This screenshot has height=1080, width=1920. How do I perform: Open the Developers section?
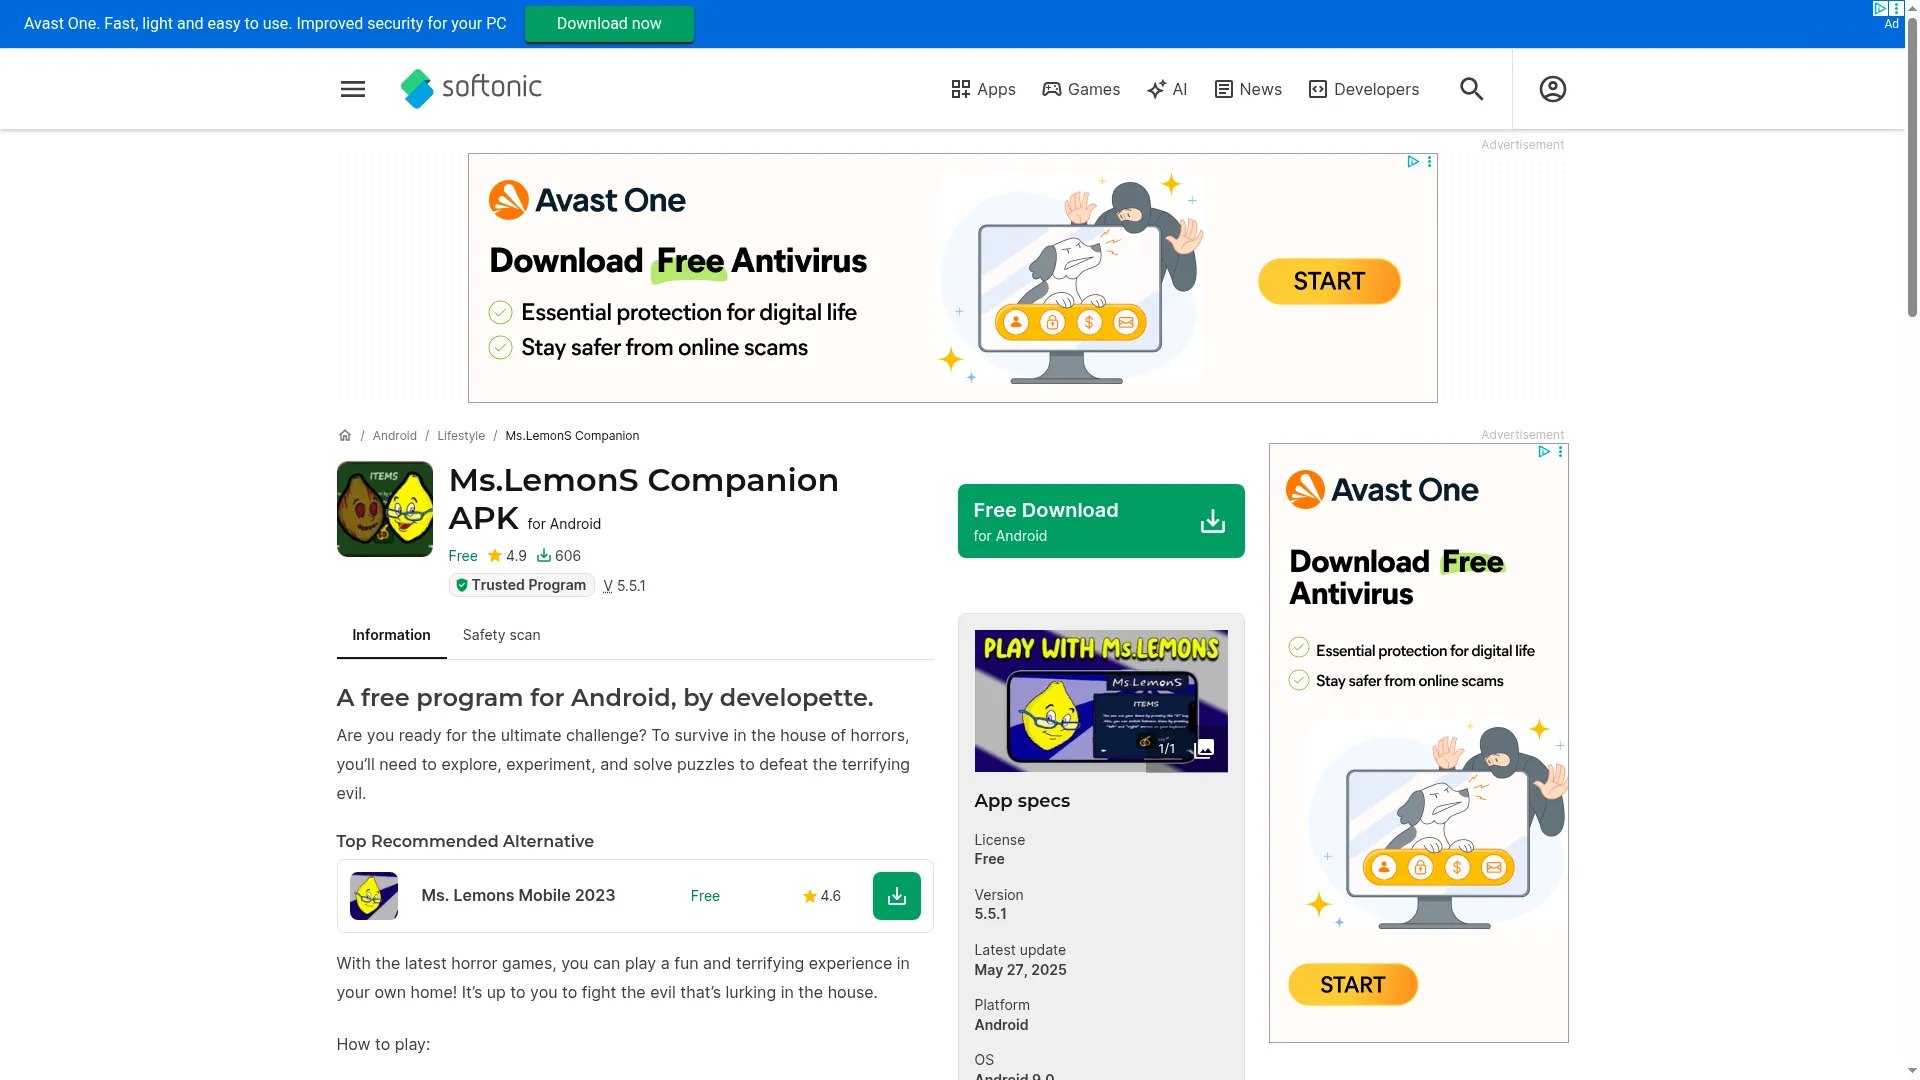point(1364,89)
